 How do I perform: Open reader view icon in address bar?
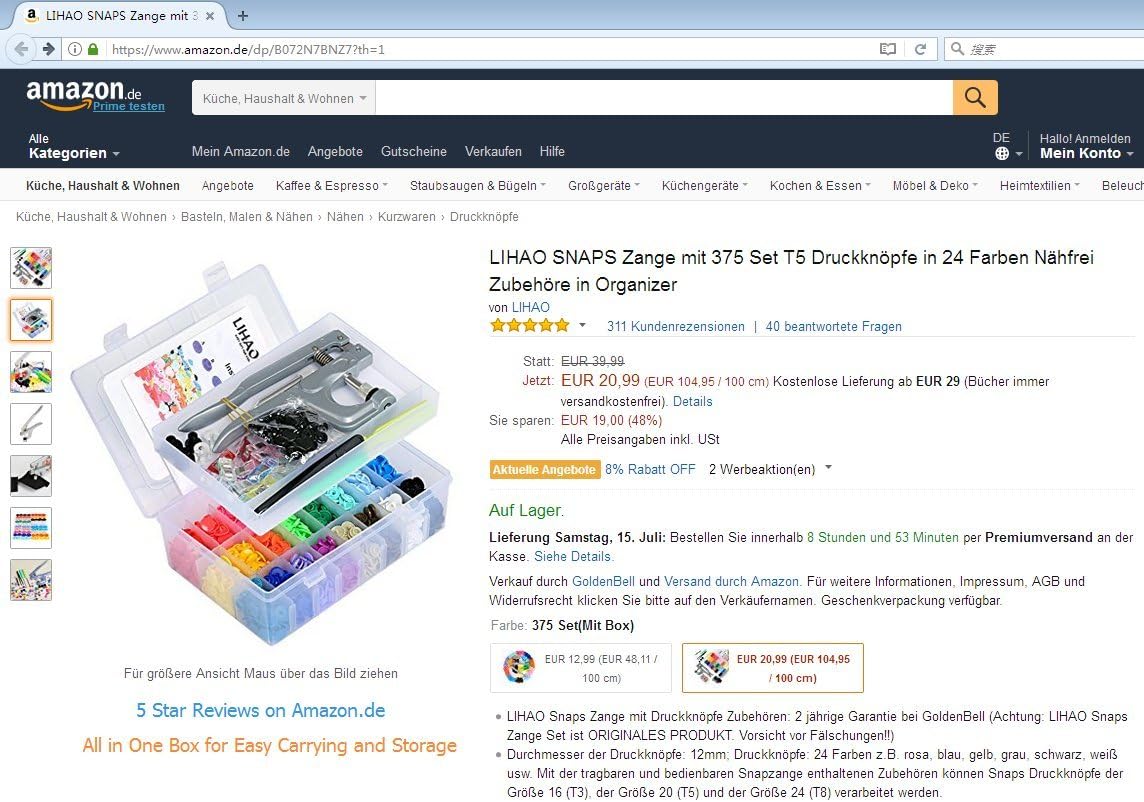[x=887, y=49]
